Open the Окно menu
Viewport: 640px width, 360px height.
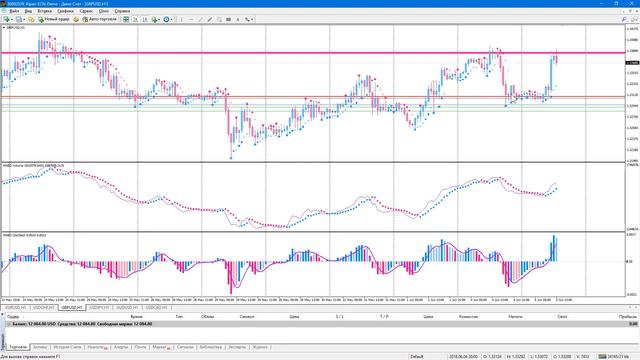(104, 11)
